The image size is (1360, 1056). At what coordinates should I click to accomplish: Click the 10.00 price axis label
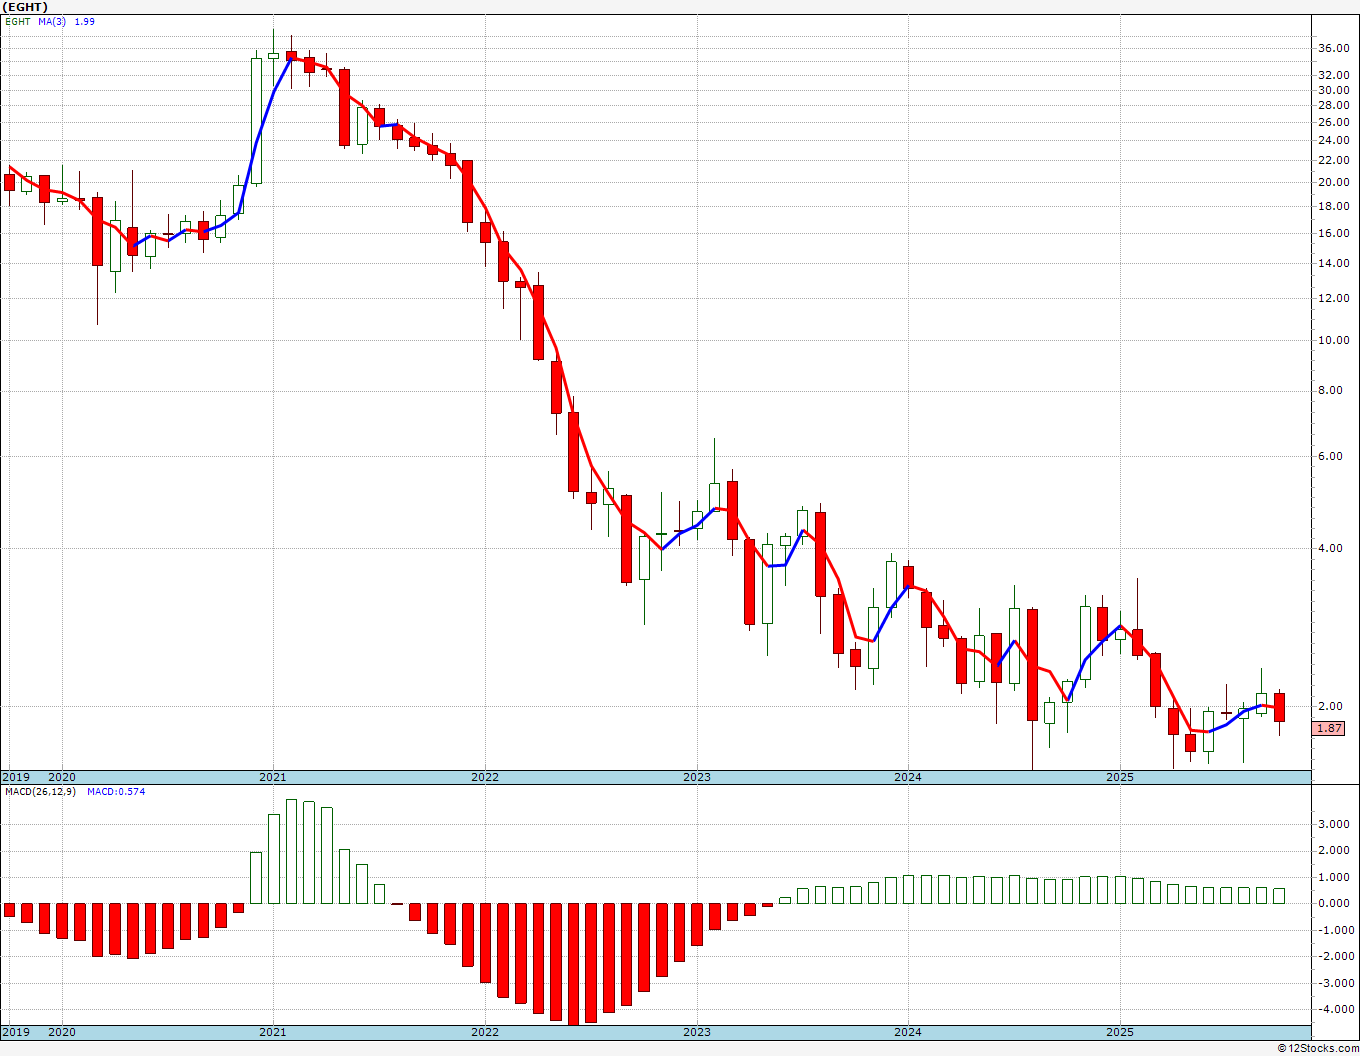(x=1333, y=340)
